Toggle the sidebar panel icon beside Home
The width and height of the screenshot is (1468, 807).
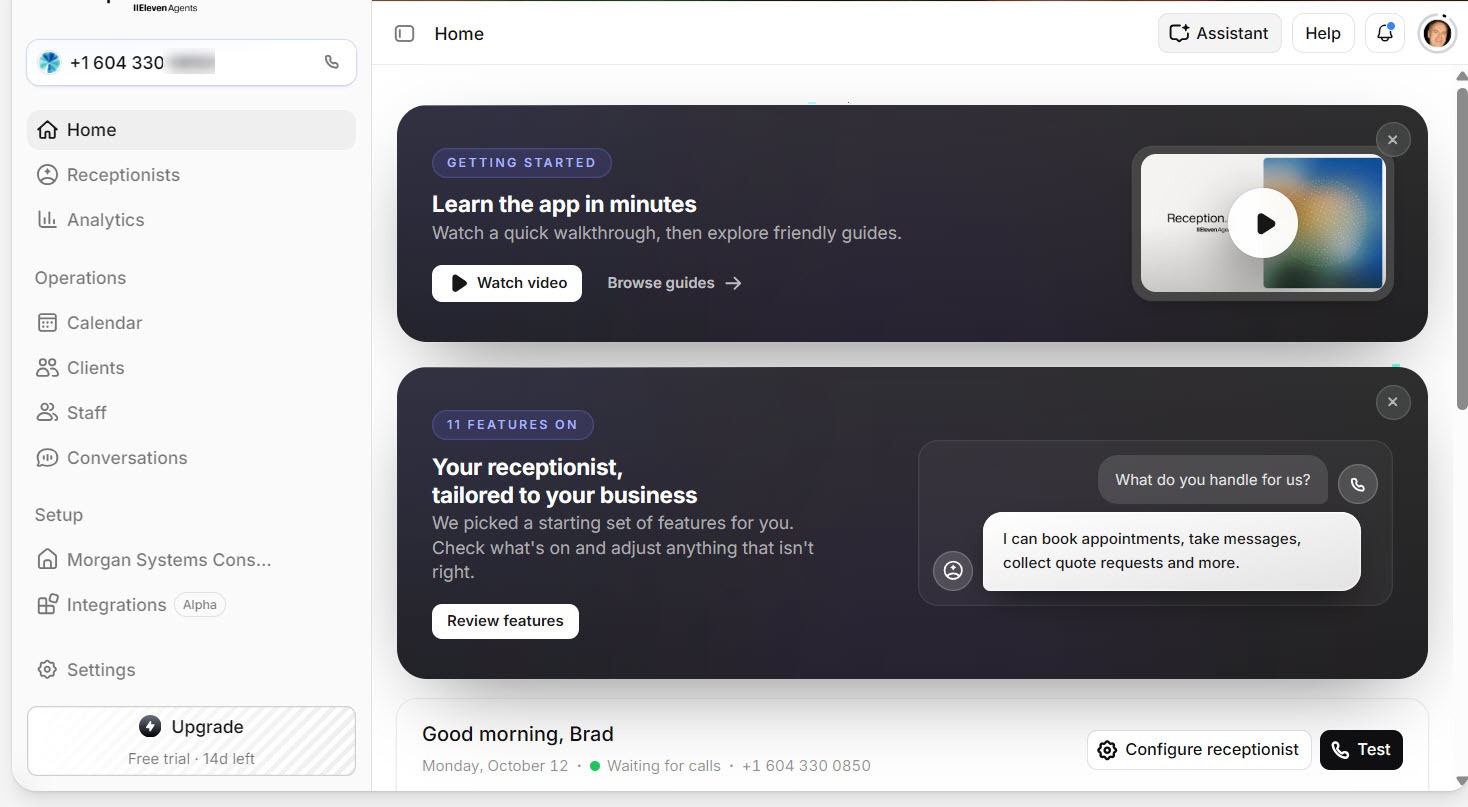pos(404,34)
